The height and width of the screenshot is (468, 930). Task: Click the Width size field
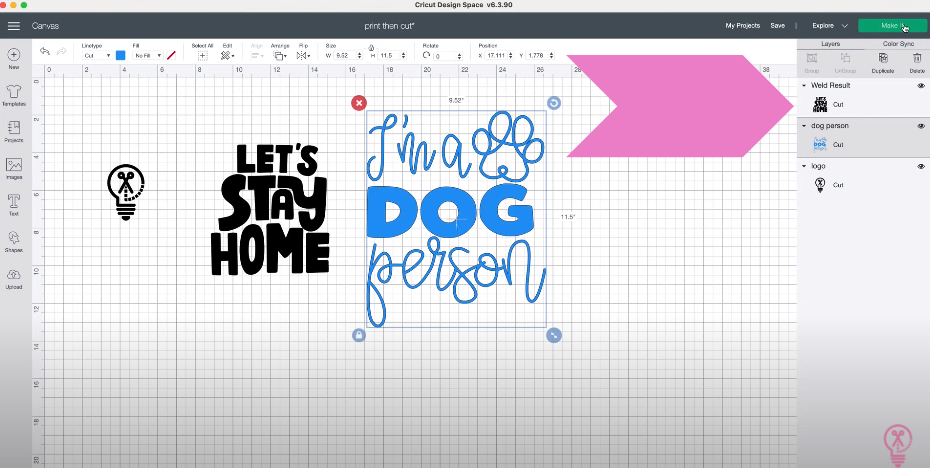[345, 55]
